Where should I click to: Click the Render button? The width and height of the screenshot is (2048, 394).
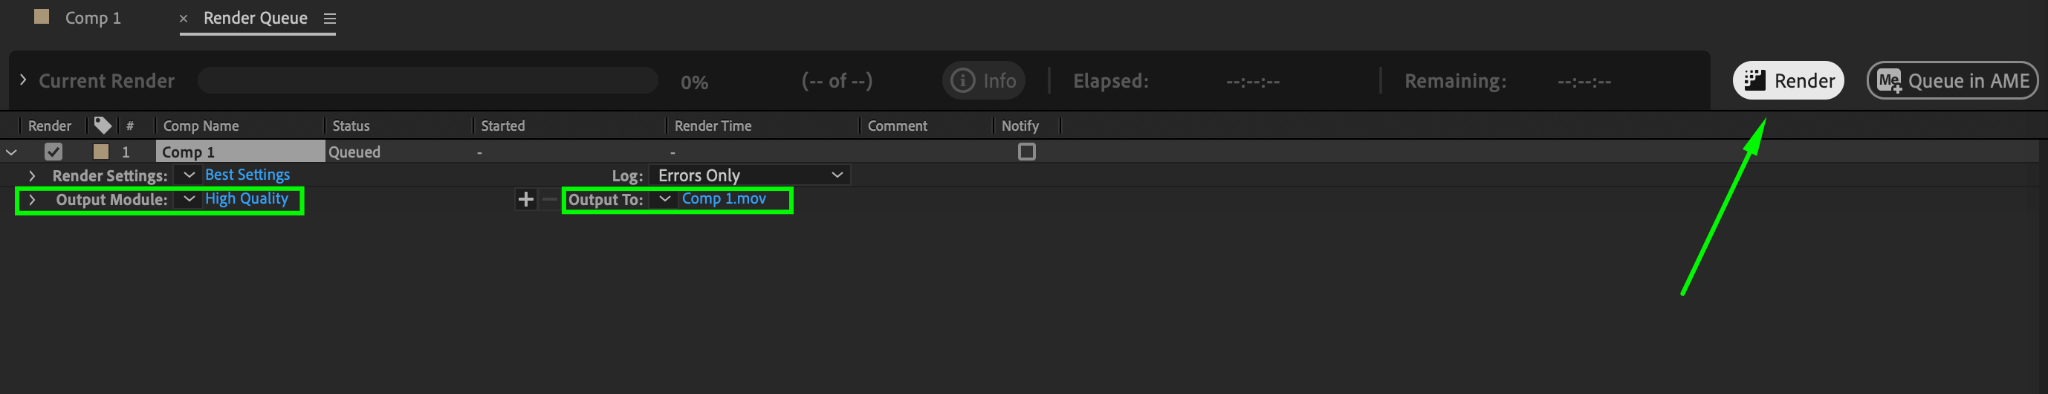pos(1788,81)
